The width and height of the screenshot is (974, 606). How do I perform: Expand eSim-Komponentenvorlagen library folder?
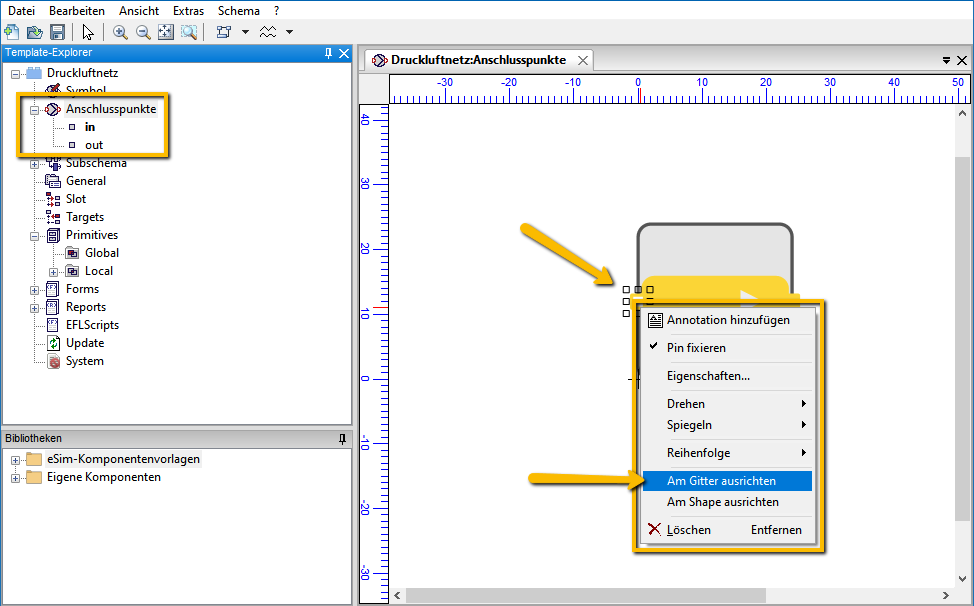pyautogui.click(x=16, y=460)
